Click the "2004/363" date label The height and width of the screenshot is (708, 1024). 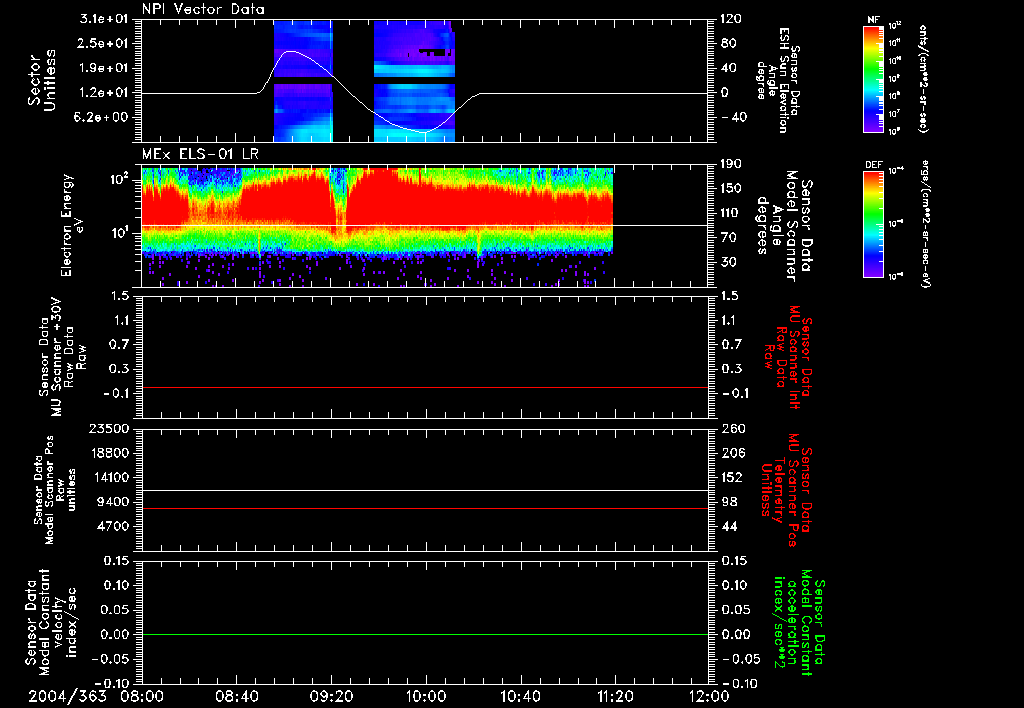[67, 696]
